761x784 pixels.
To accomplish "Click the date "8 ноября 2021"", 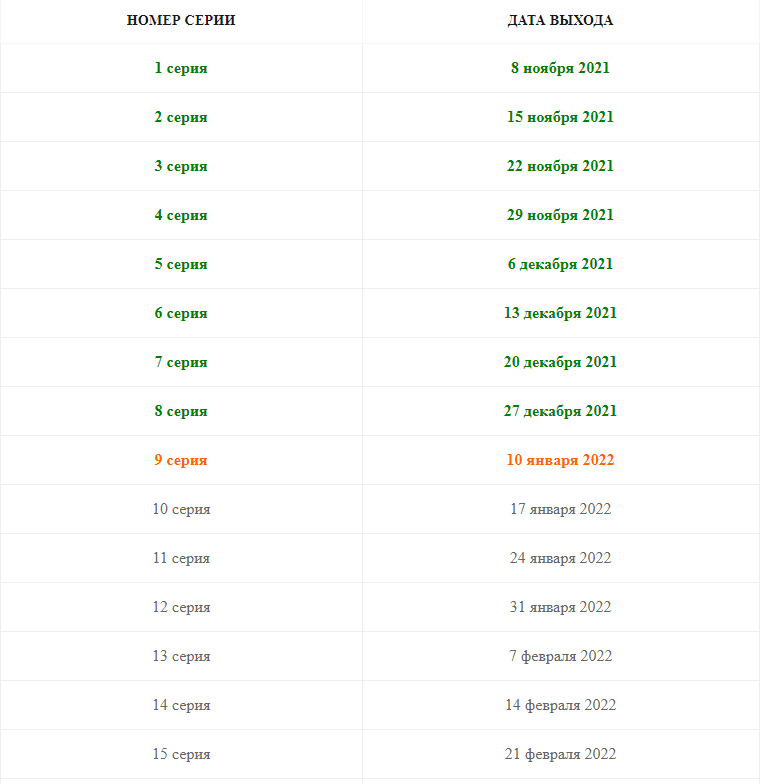I will click(x=560, y=68).
